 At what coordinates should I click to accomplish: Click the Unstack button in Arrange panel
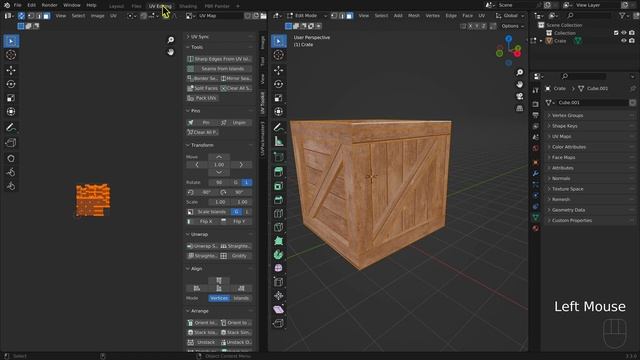(202, 342)
